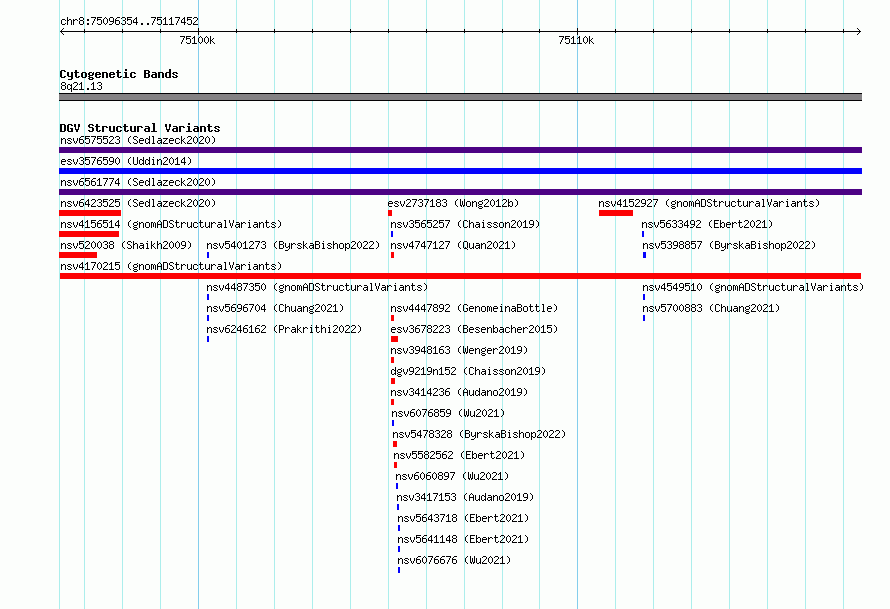890x609 pixels.
Task: Click the nsv6575523 (Sedlazeck2020) variant label
Action: (x=138, y=140)
